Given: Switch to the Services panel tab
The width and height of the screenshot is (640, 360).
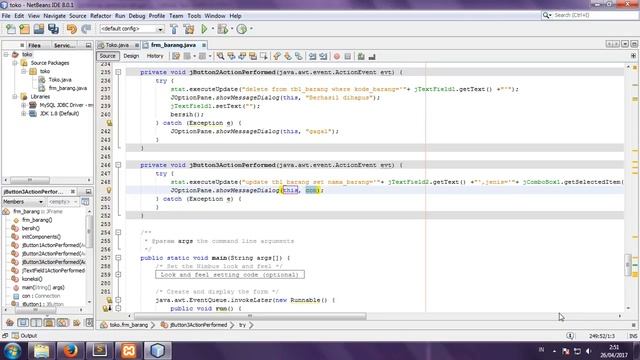Looking at the screenshot, I should 64,45.
